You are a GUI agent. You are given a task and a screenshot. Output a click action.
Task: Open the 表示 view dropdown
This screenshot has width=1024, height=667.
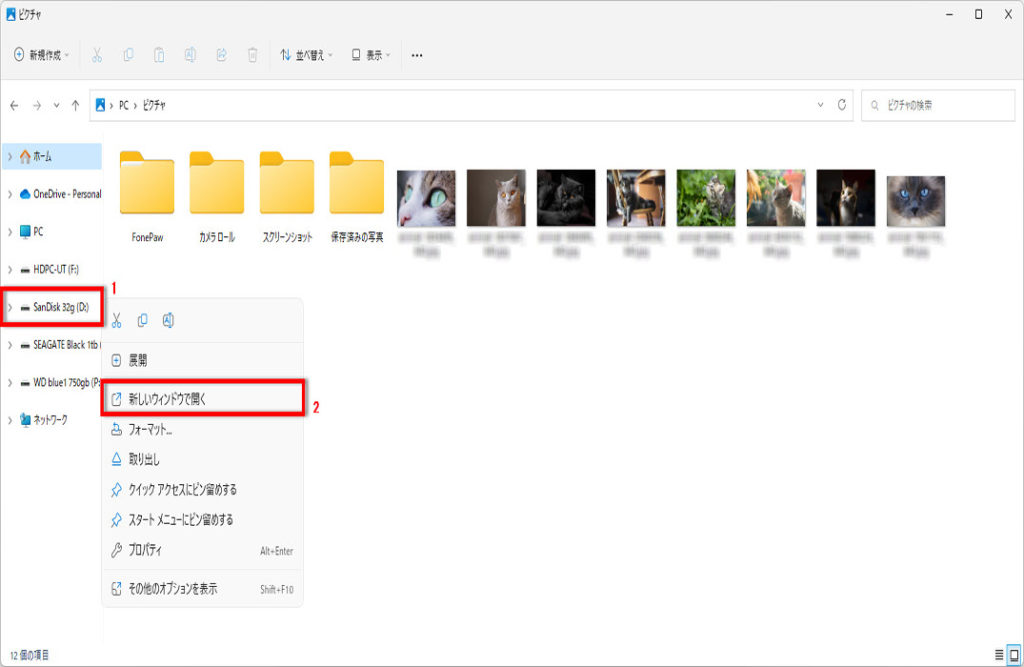coord(370,55)
